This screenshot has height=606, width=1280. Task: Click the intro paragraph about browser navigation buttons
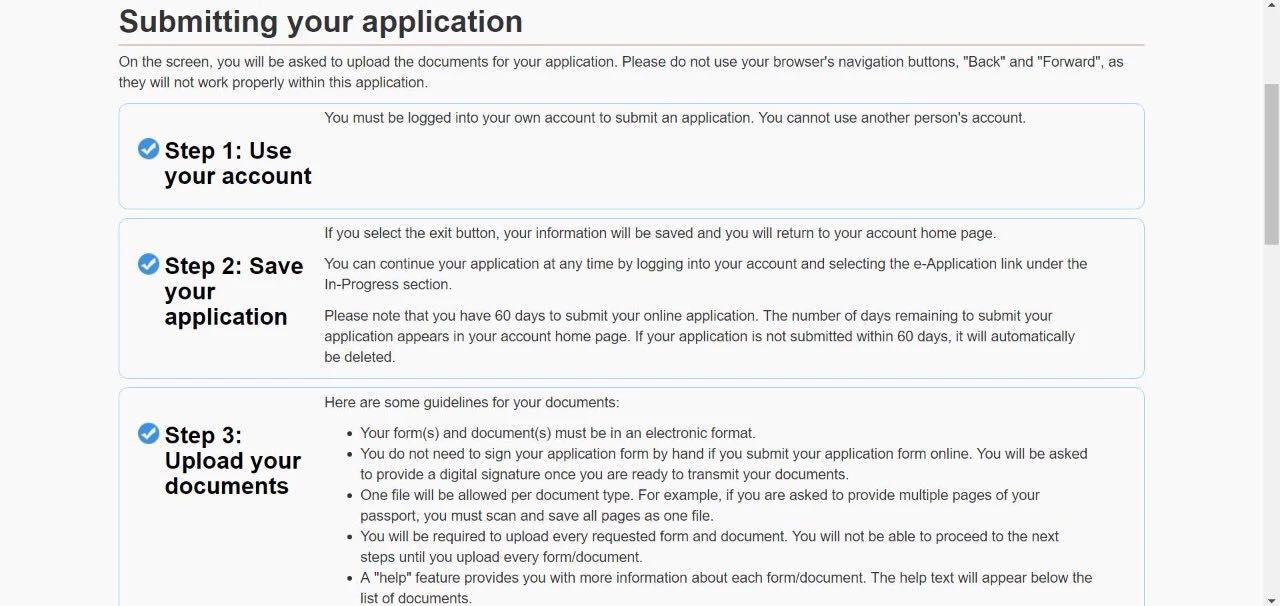click(620, 72)
